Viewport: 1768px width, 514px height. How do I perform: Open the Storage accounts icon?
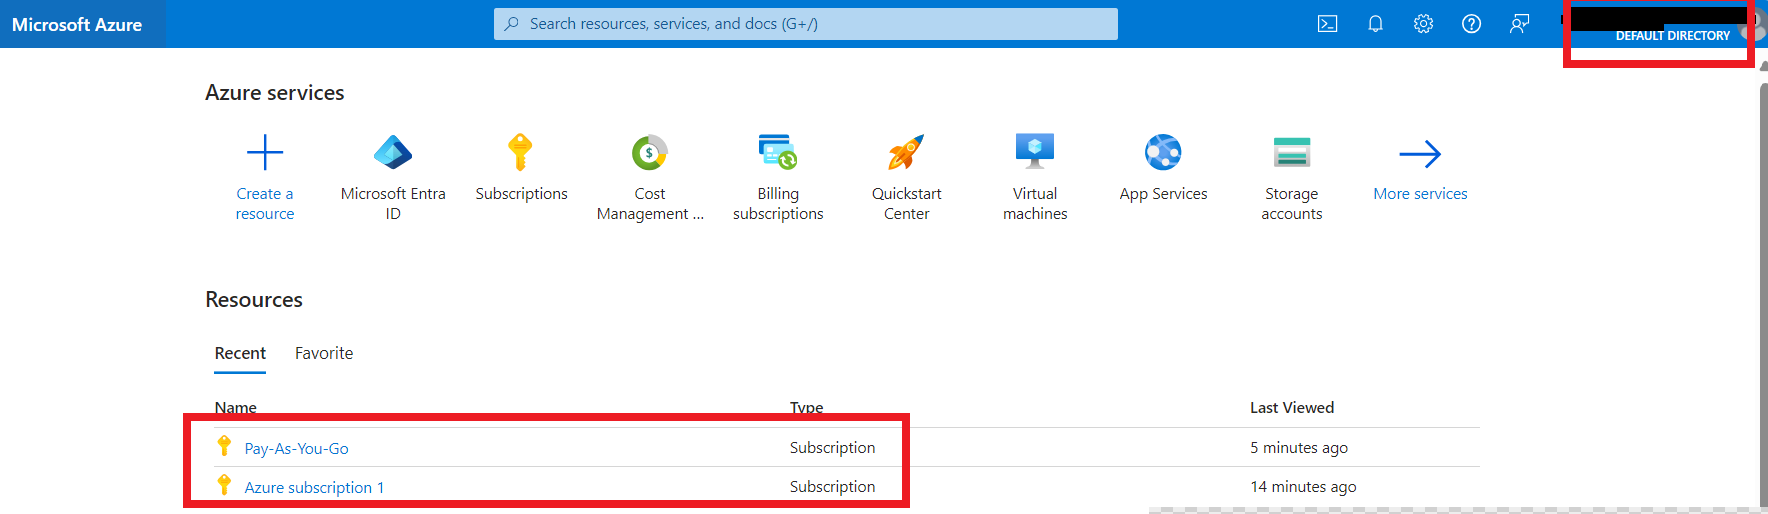1292,153
